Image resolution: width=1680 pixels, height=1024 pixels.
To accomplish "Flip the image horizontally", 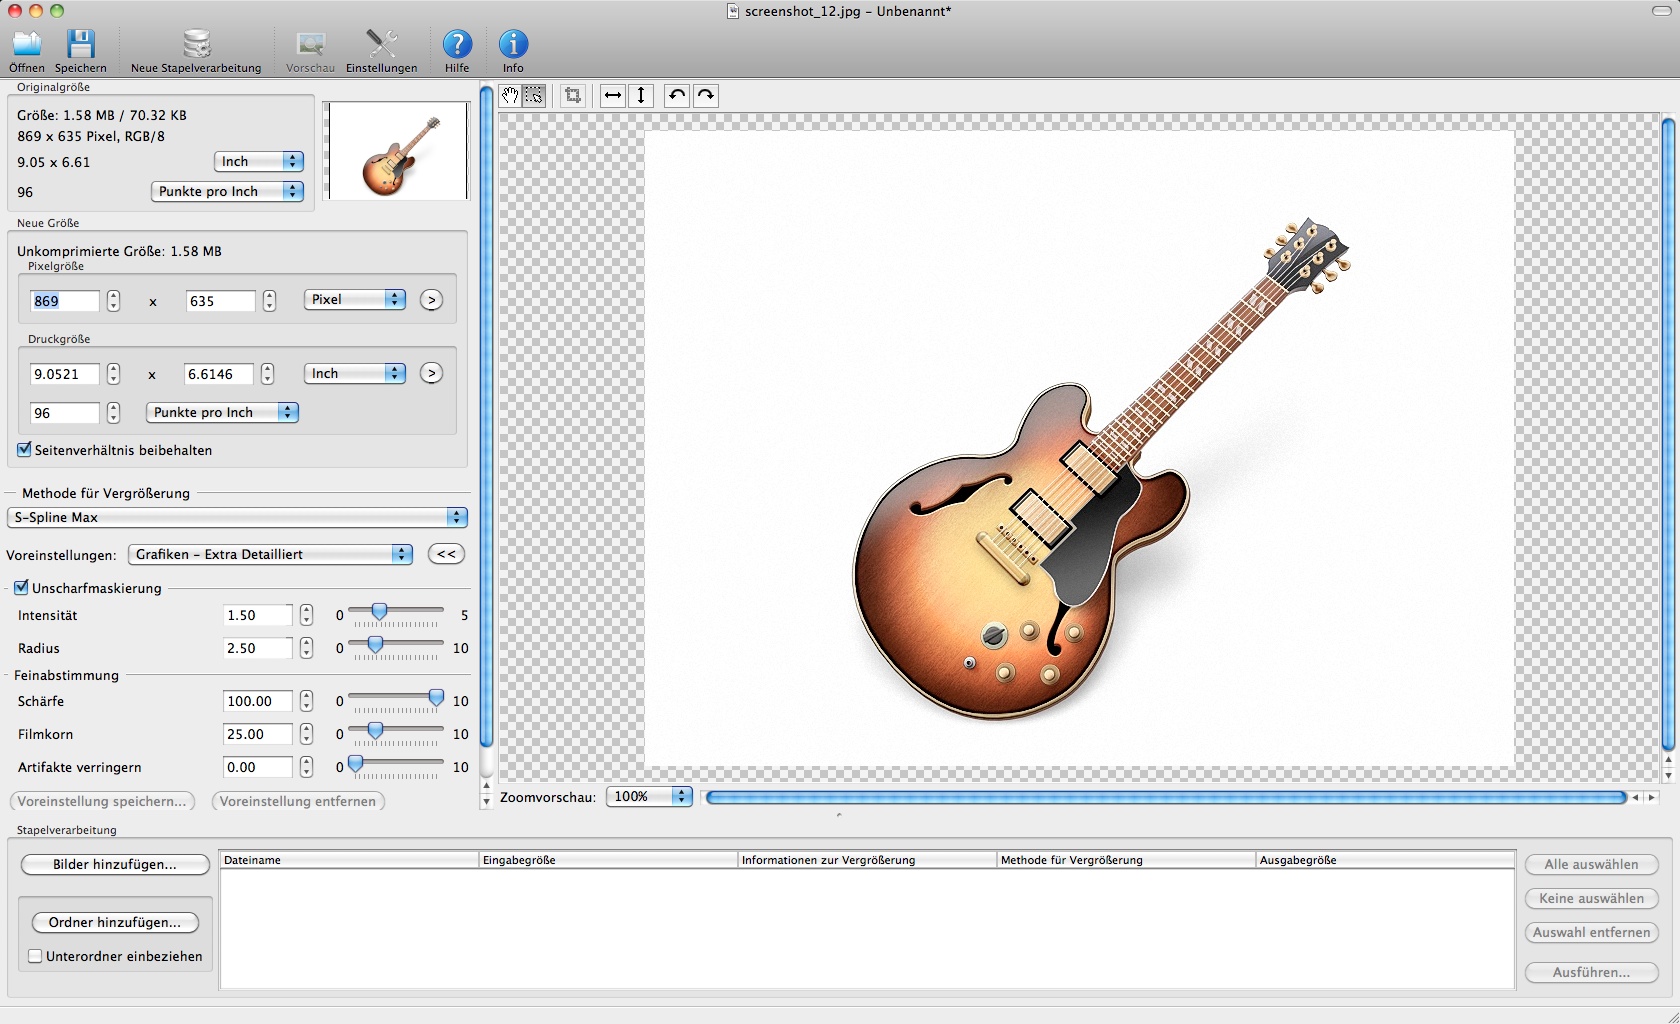I will click(612, 95).
